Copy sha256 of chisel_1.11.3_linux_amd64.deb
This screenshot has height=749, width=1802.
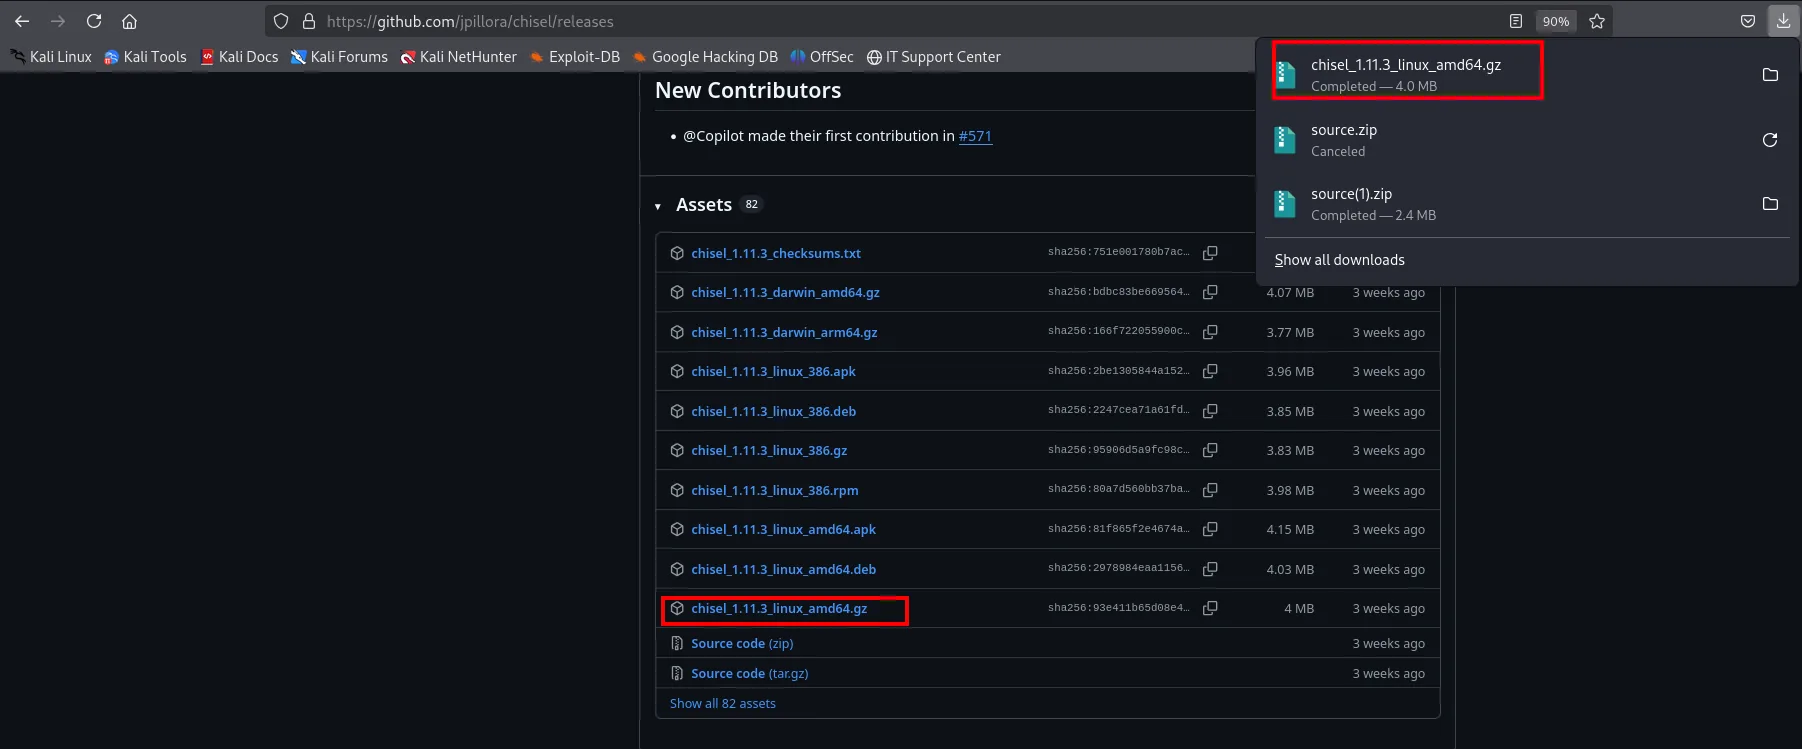pyautogui.click(x=1210, y=569)
